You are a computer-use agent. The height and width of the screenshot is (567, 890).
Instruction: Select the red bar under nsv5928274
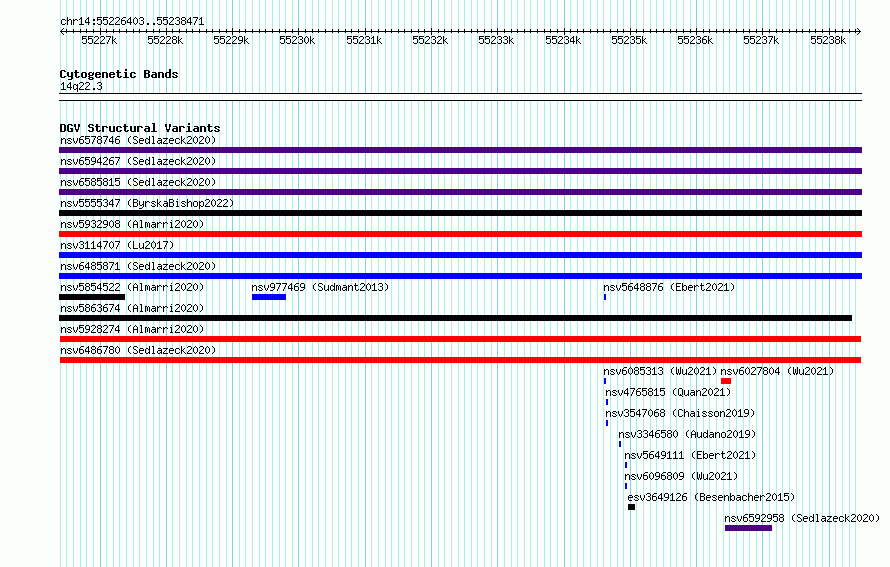460,339
